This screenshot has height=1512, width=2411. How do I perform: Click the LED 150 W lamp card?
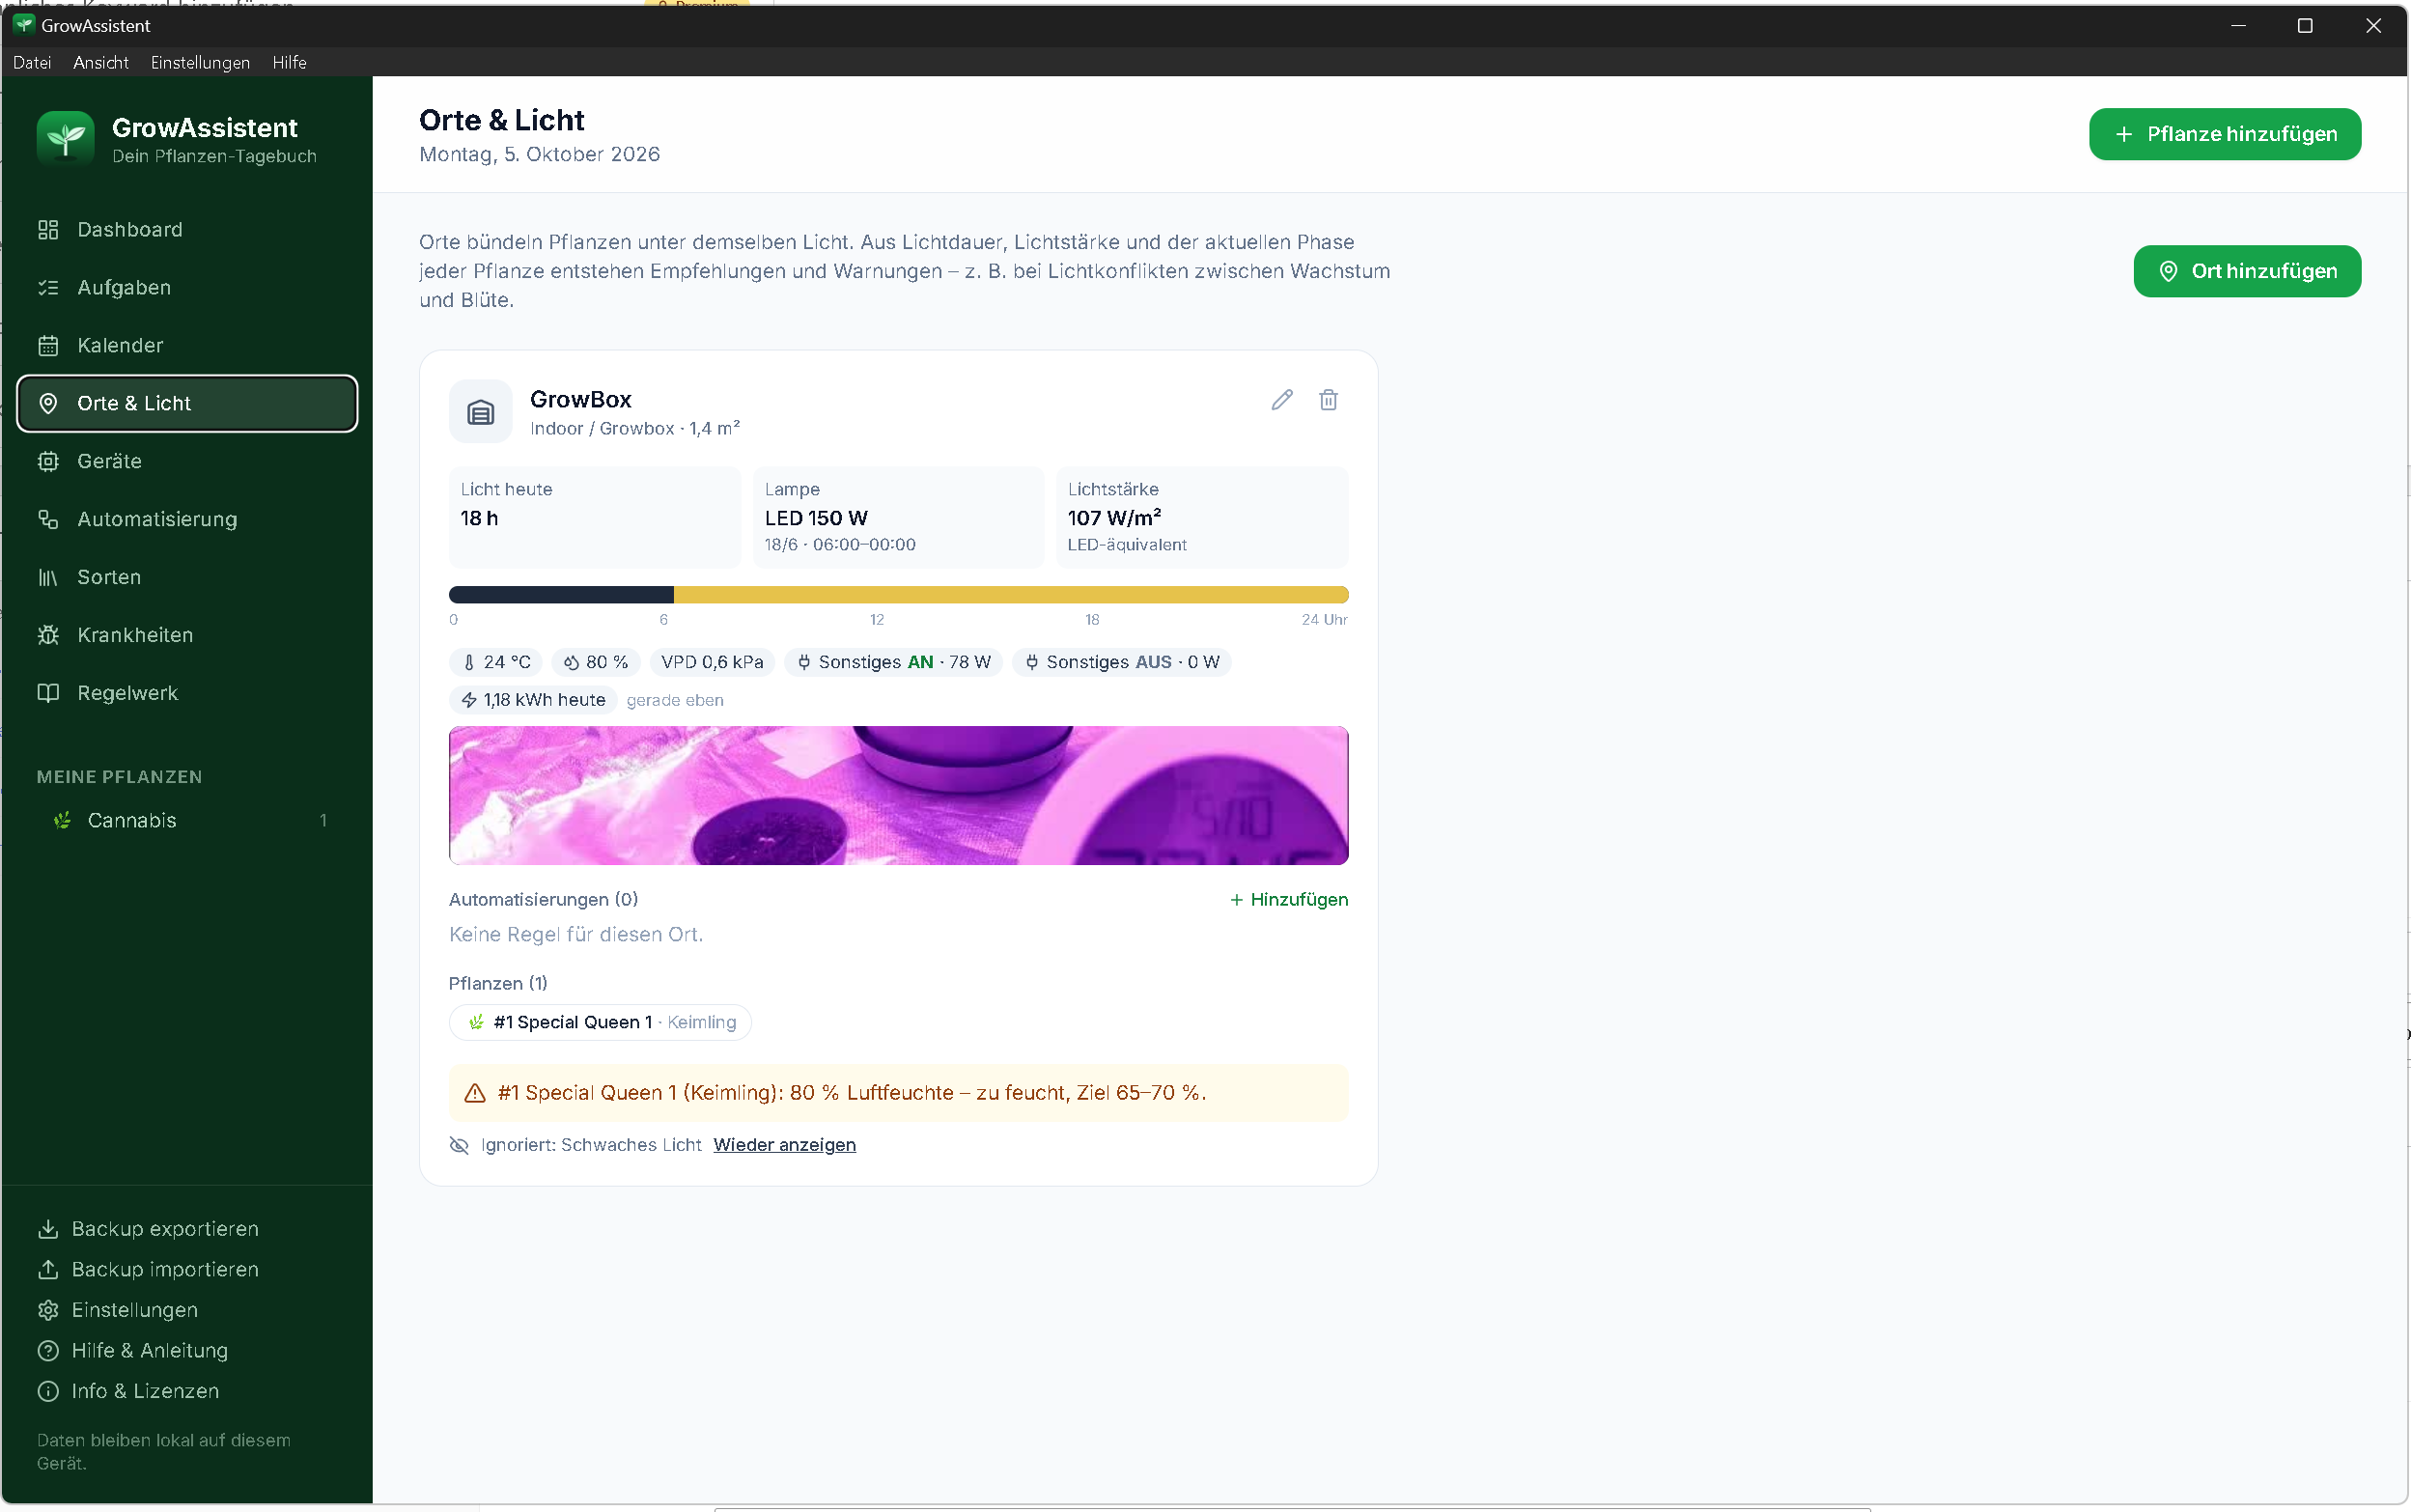click(898, 518)
